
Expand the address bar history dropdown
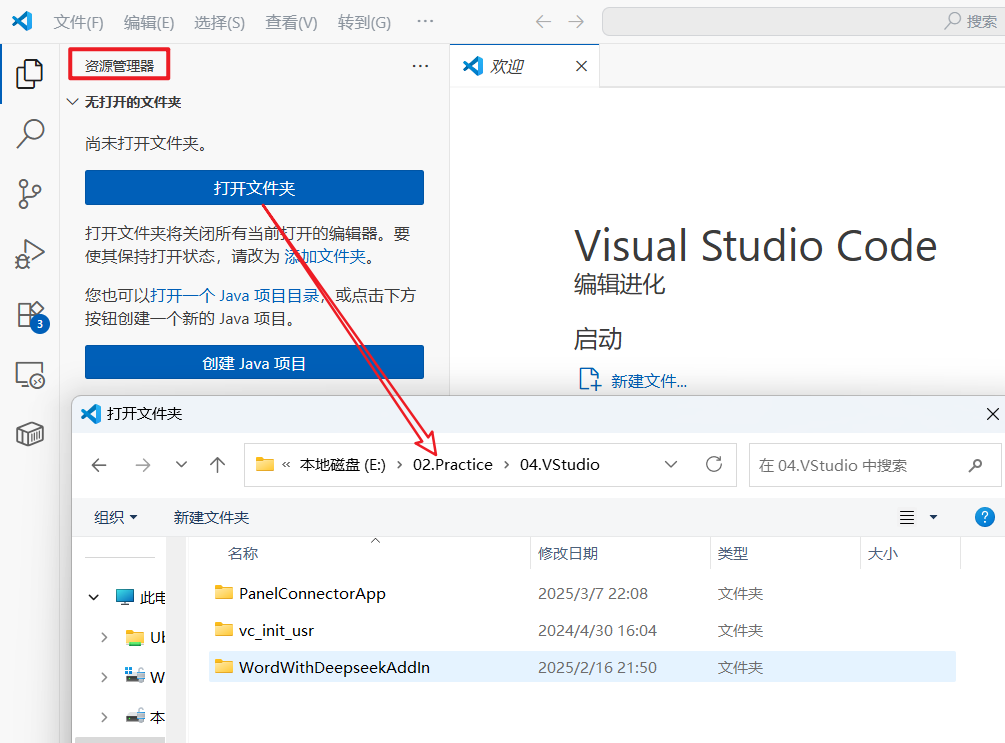click(x=671, y=464)
